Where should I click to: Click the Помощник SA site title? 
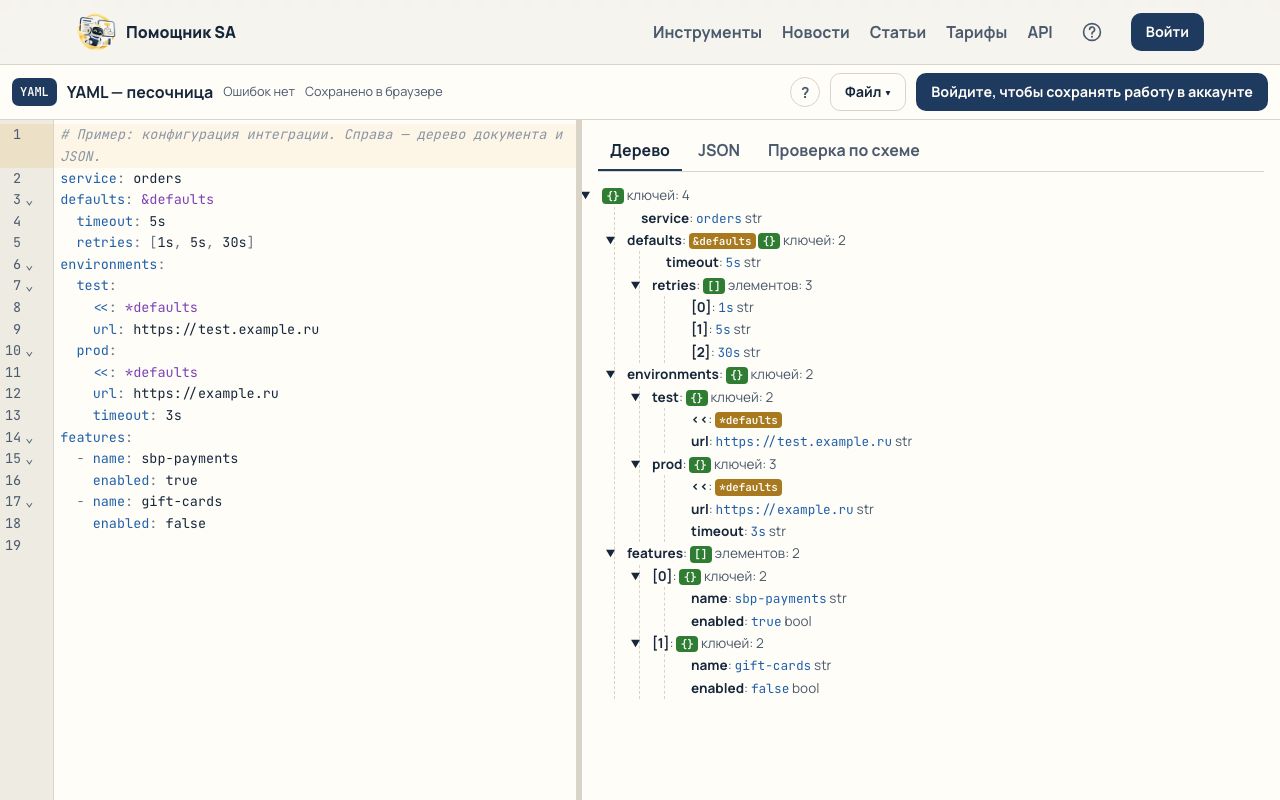pyautogui.click(x=181, y=32)
